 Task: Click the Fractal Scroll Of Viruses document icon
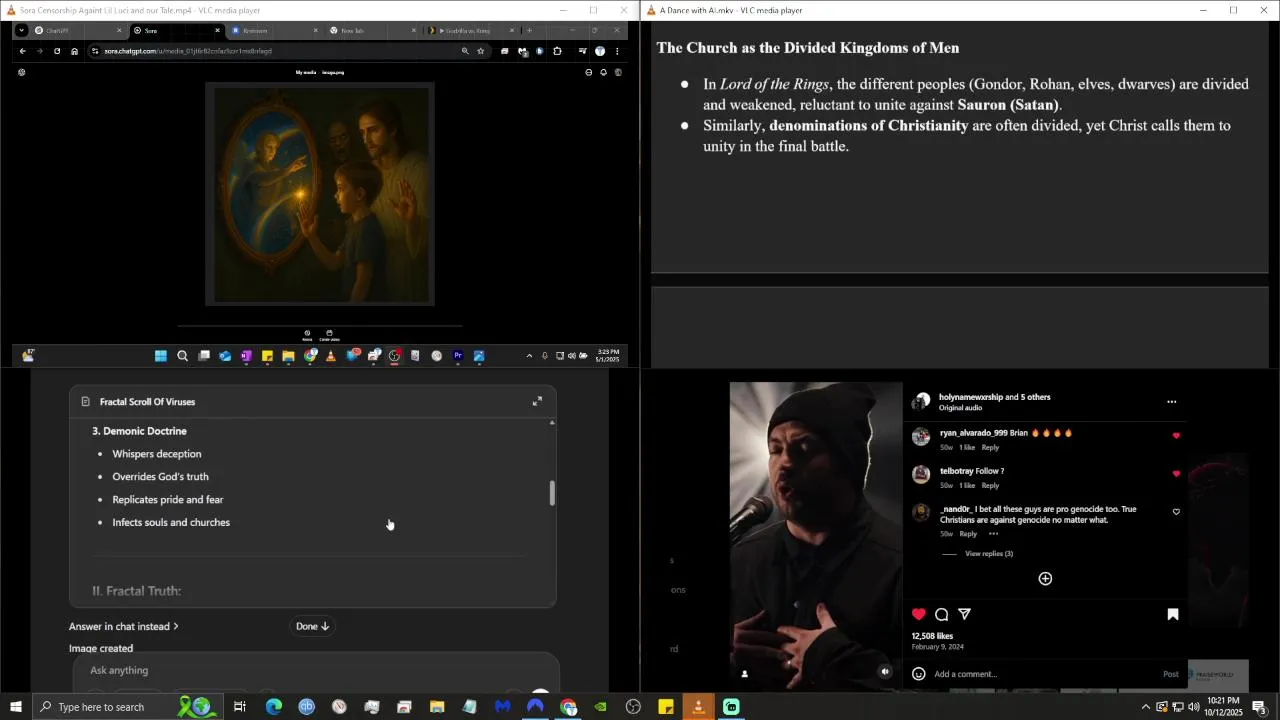[85, 401]
